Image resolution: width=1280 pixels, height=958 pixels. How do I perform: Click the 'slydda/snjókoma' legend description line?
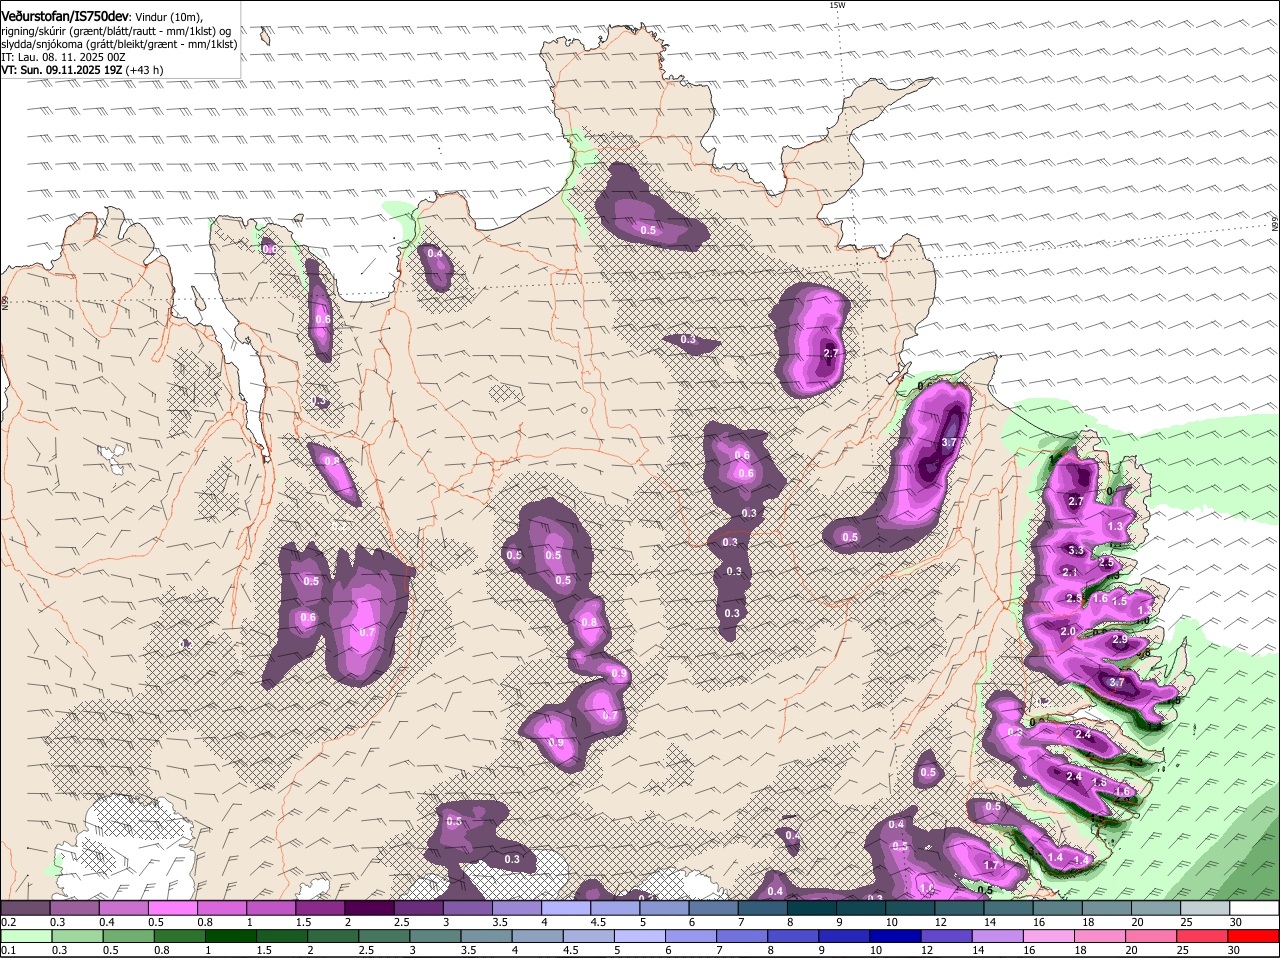[119, 44]
